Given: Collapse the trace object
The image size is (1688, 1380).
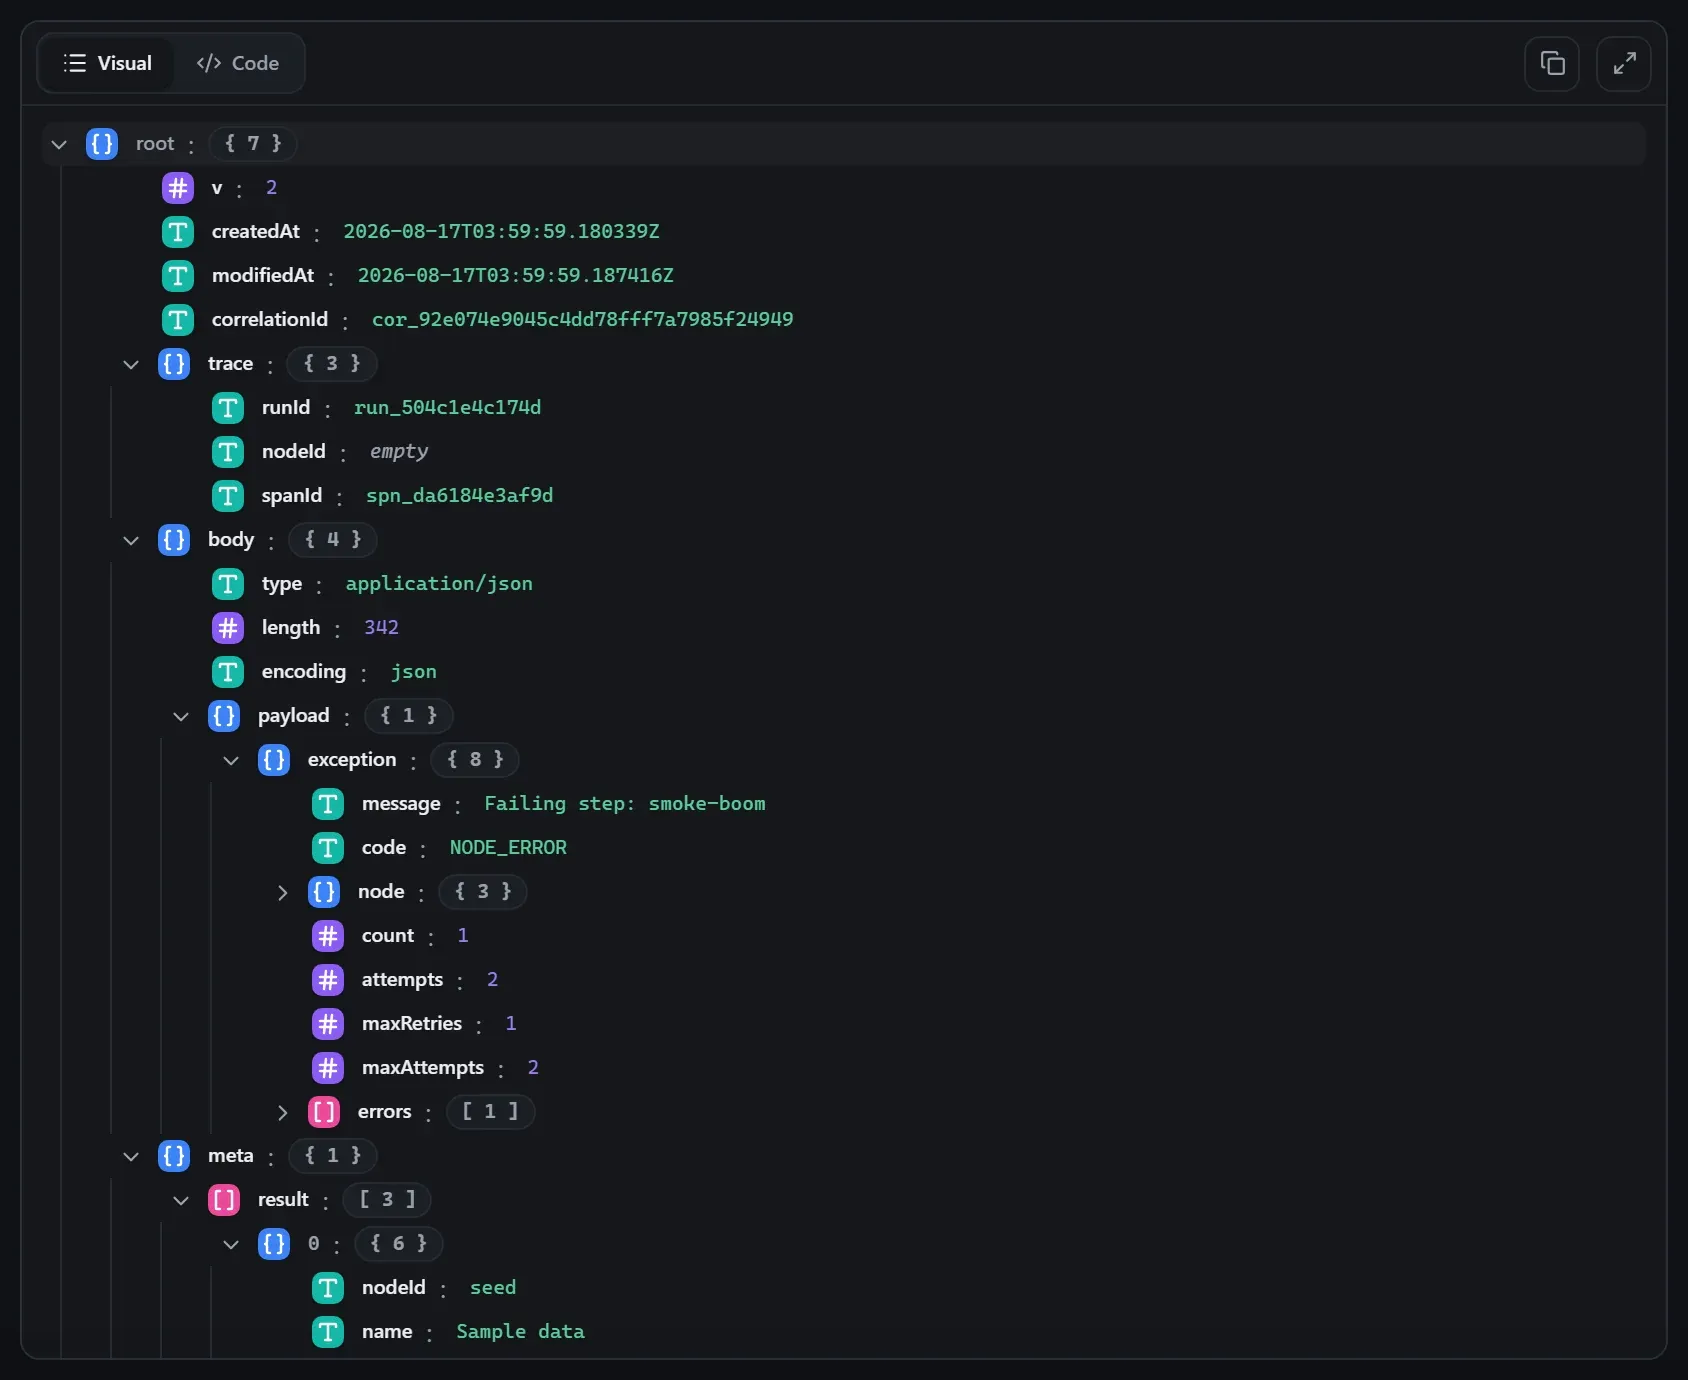Looking at the screenshot, I should [131, 364].
